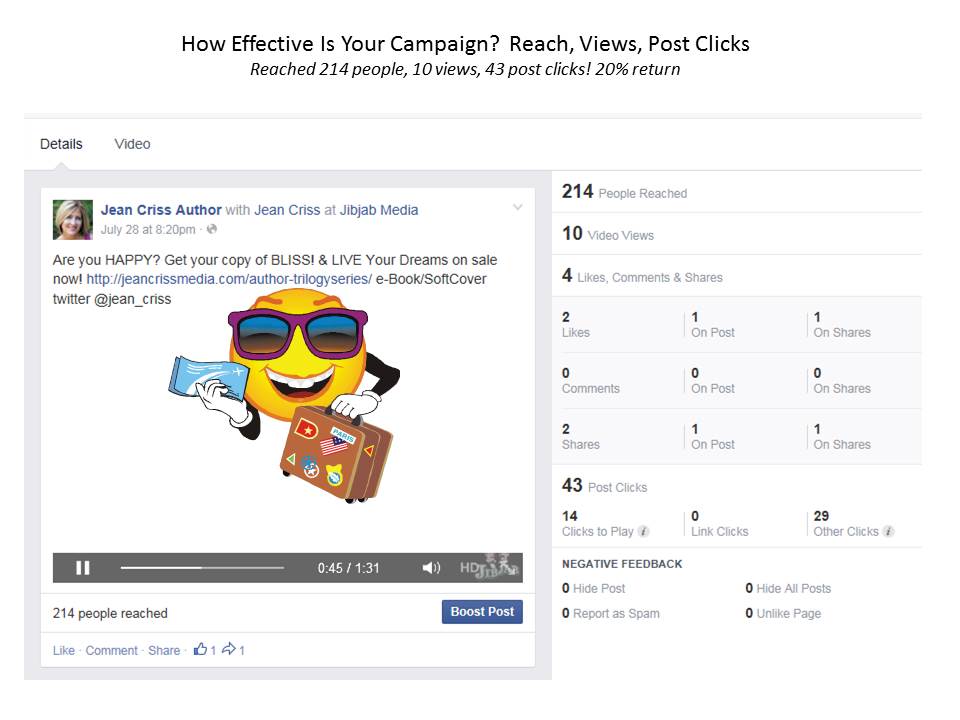Click the video's sun character image
This screenshot has height=720, width=960.
284,396
